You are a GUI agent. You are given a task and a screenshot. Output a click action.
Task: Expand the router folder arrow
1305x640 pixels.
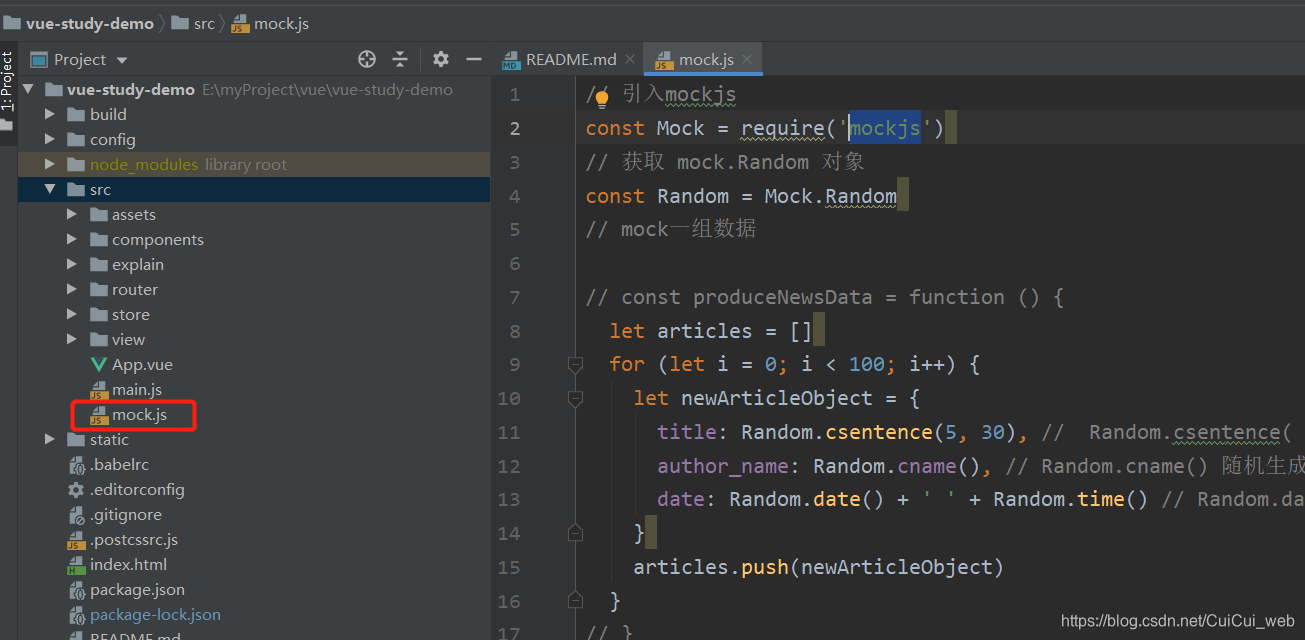coord(72,290)
